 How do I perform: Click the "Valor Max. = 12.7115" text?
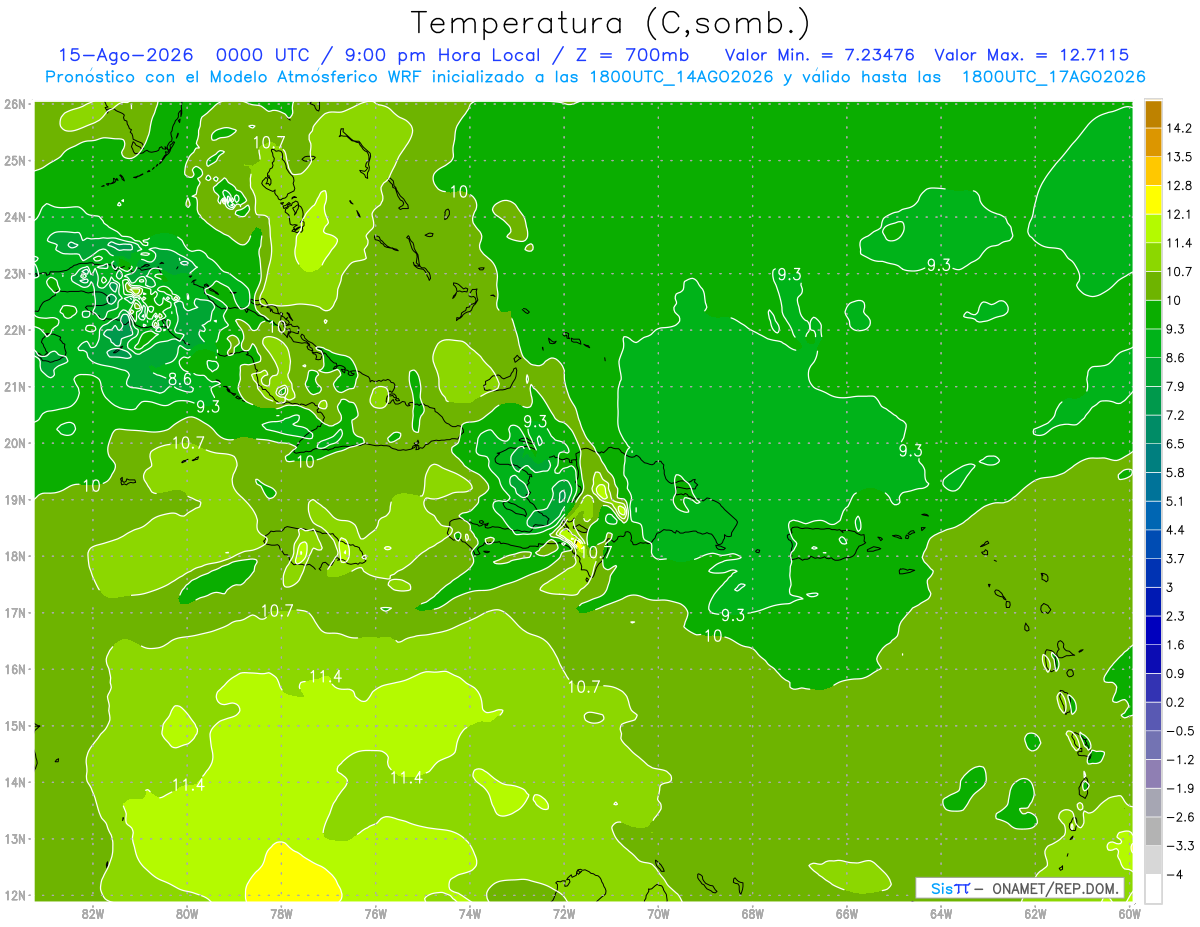click(1032, 55)
